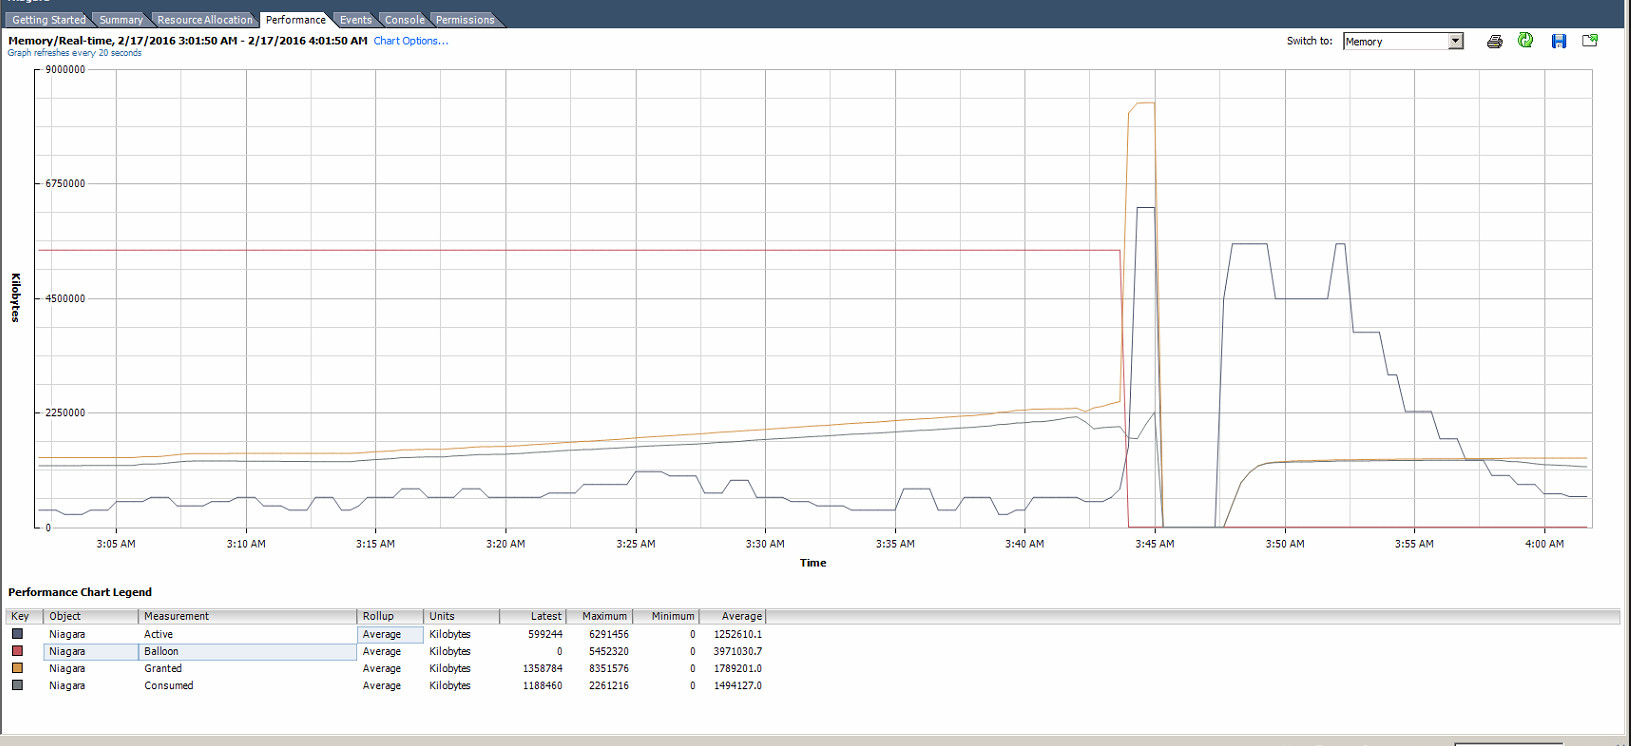Go to the Resource Allocation tab
Viewport: 1631px width, 746px height.
click(x=205, y=20)
